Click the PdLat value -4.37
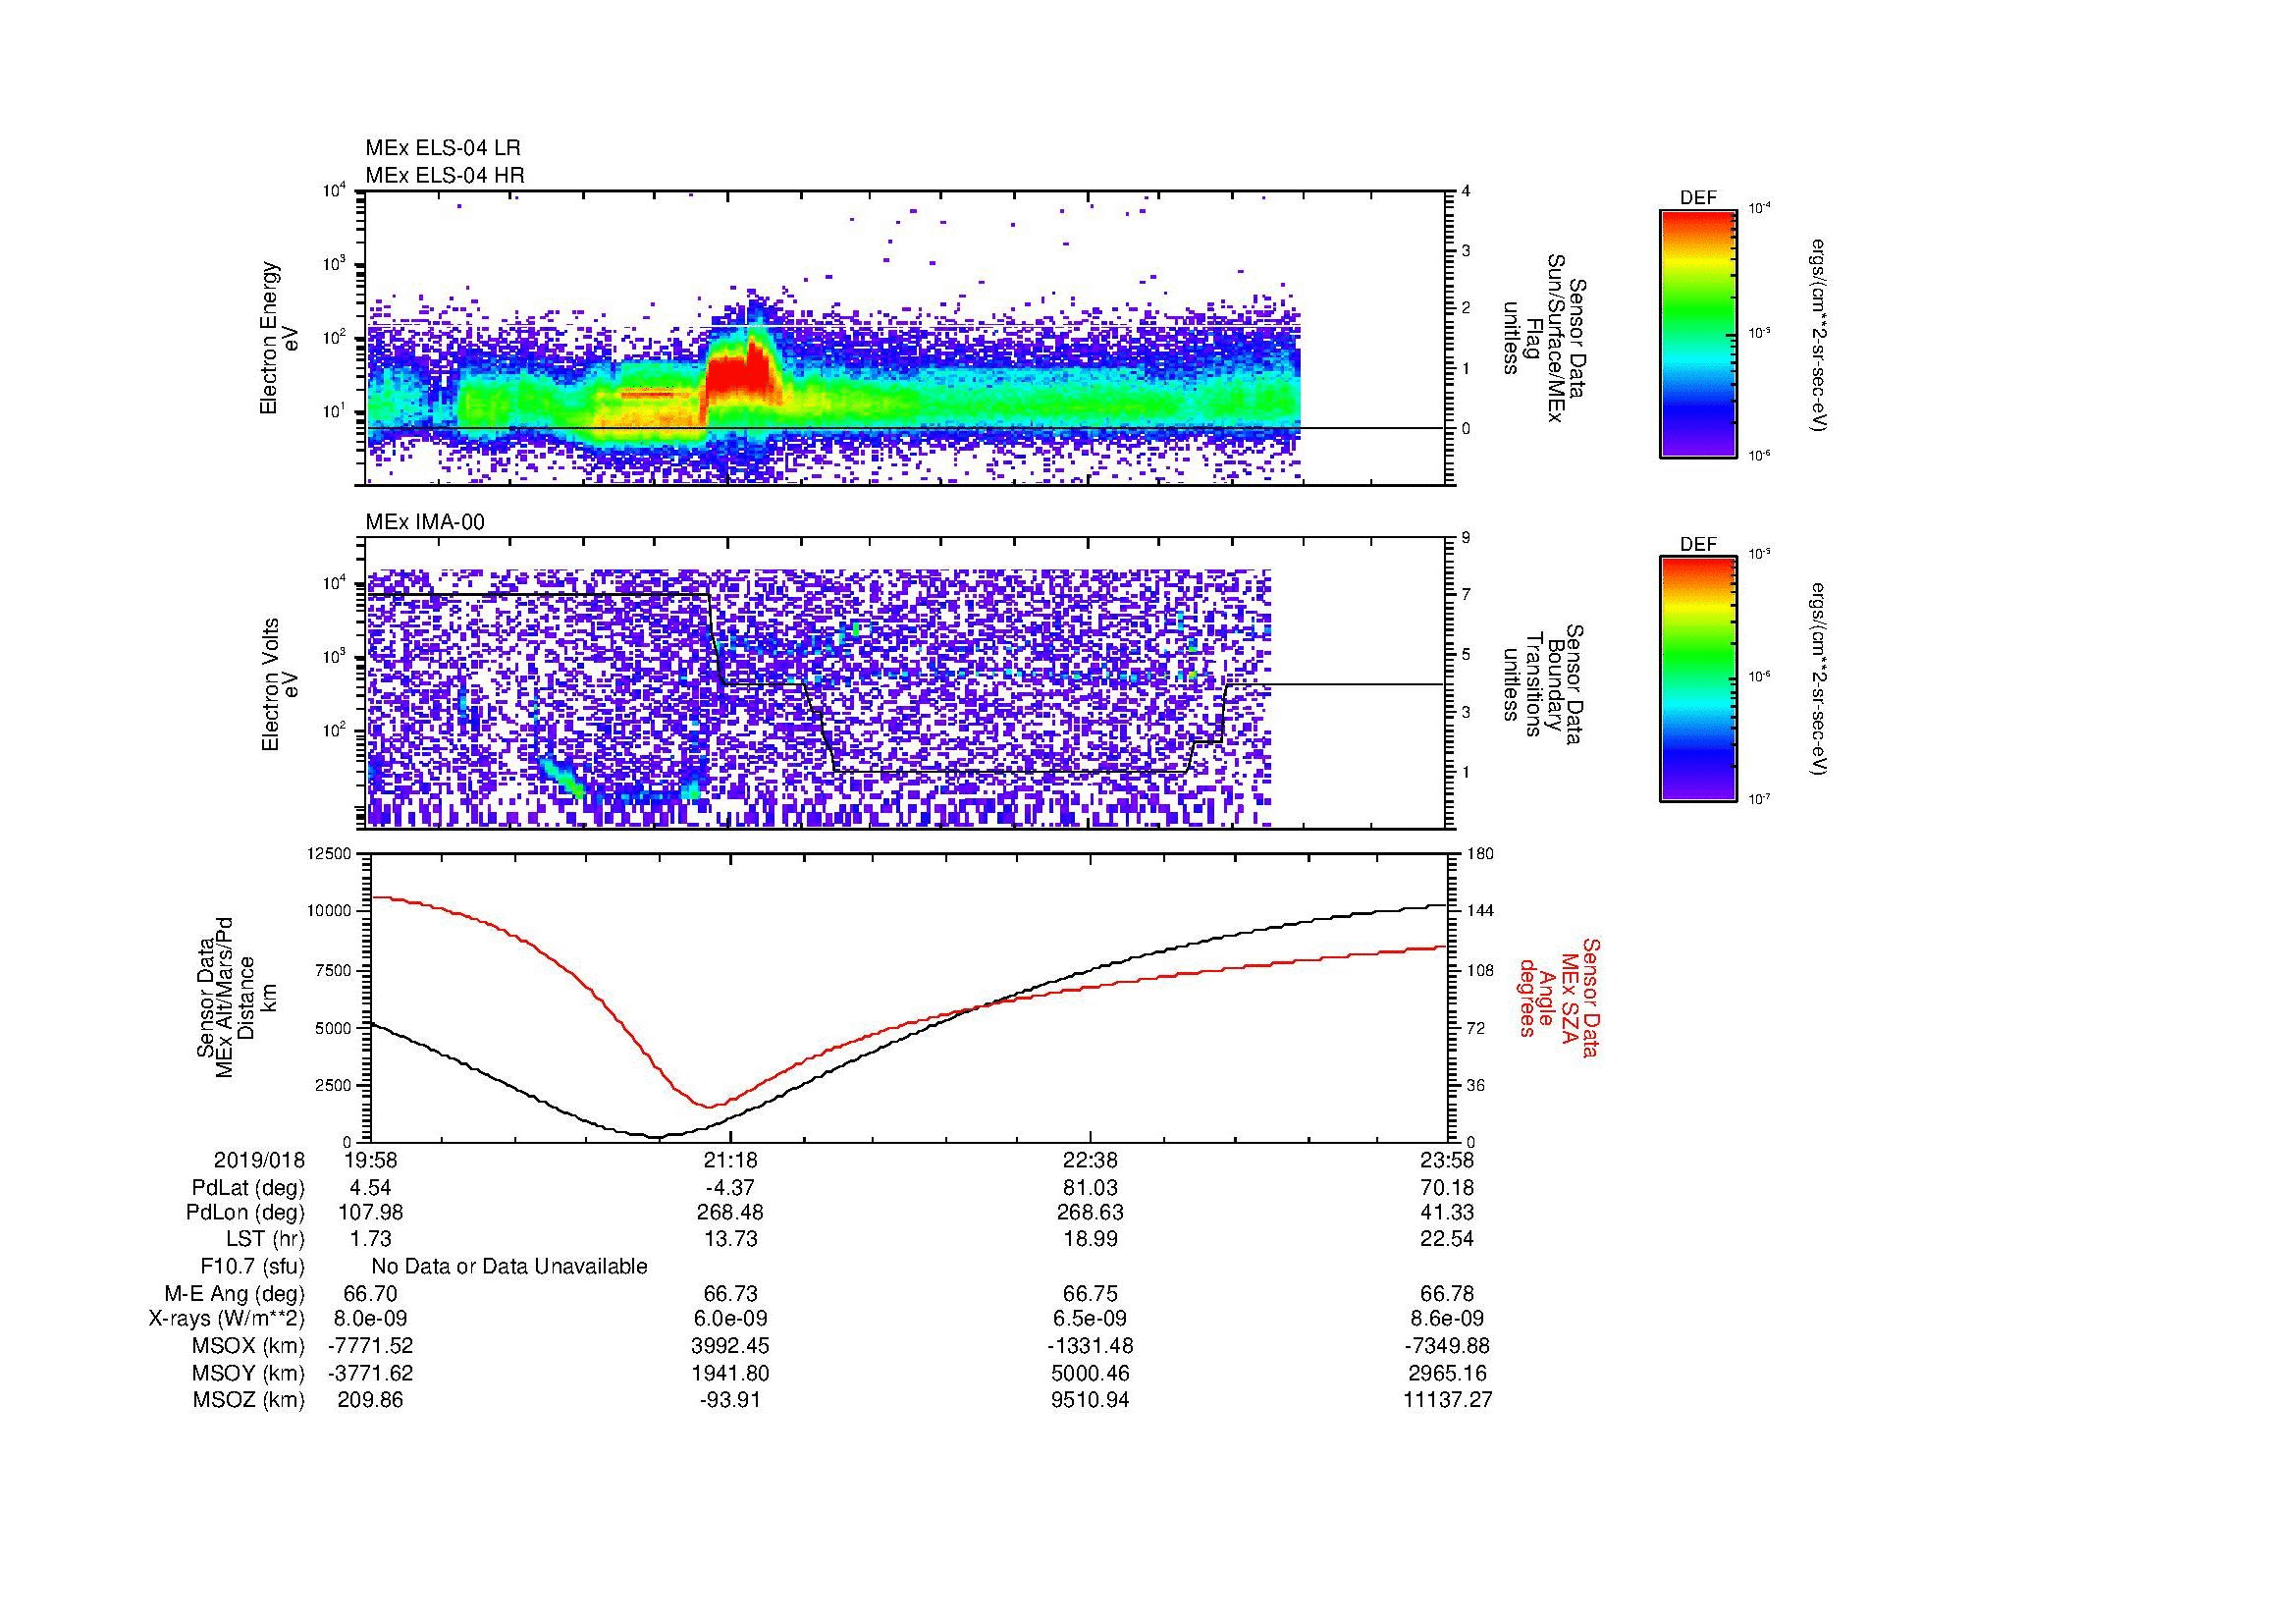2296x1623 pixels. 730,1188
